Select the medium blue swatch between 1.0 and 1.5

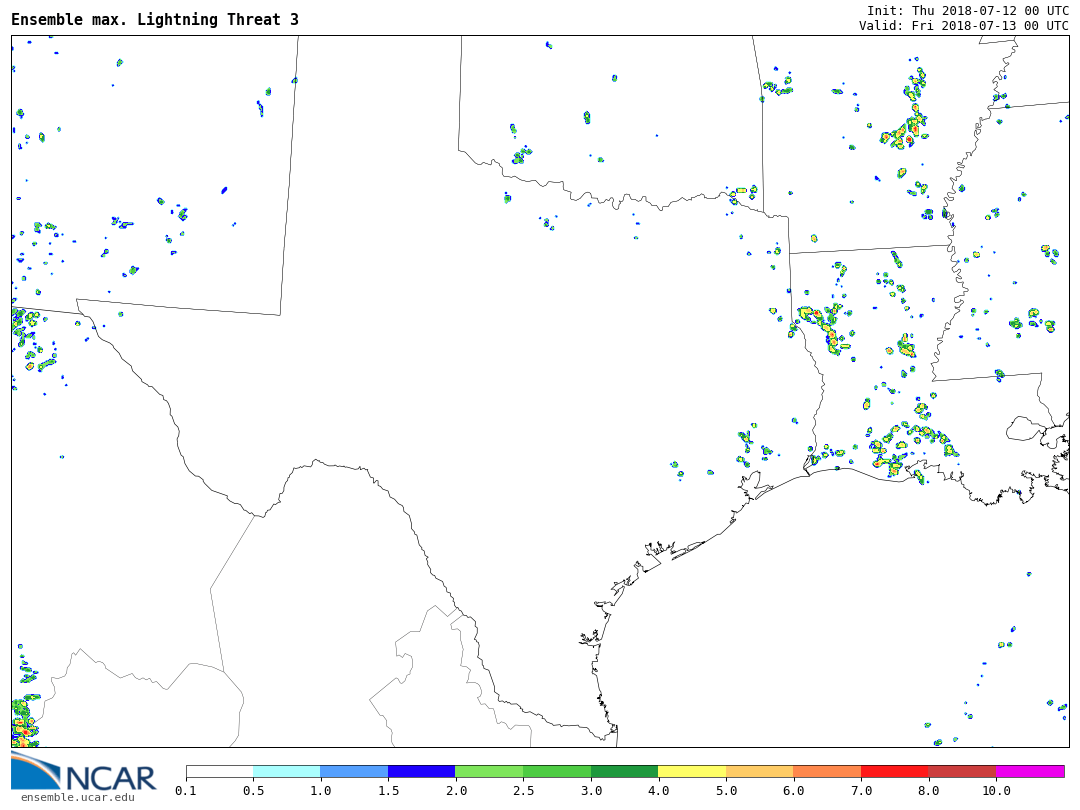pyautogui.click(x=354, y=772)
